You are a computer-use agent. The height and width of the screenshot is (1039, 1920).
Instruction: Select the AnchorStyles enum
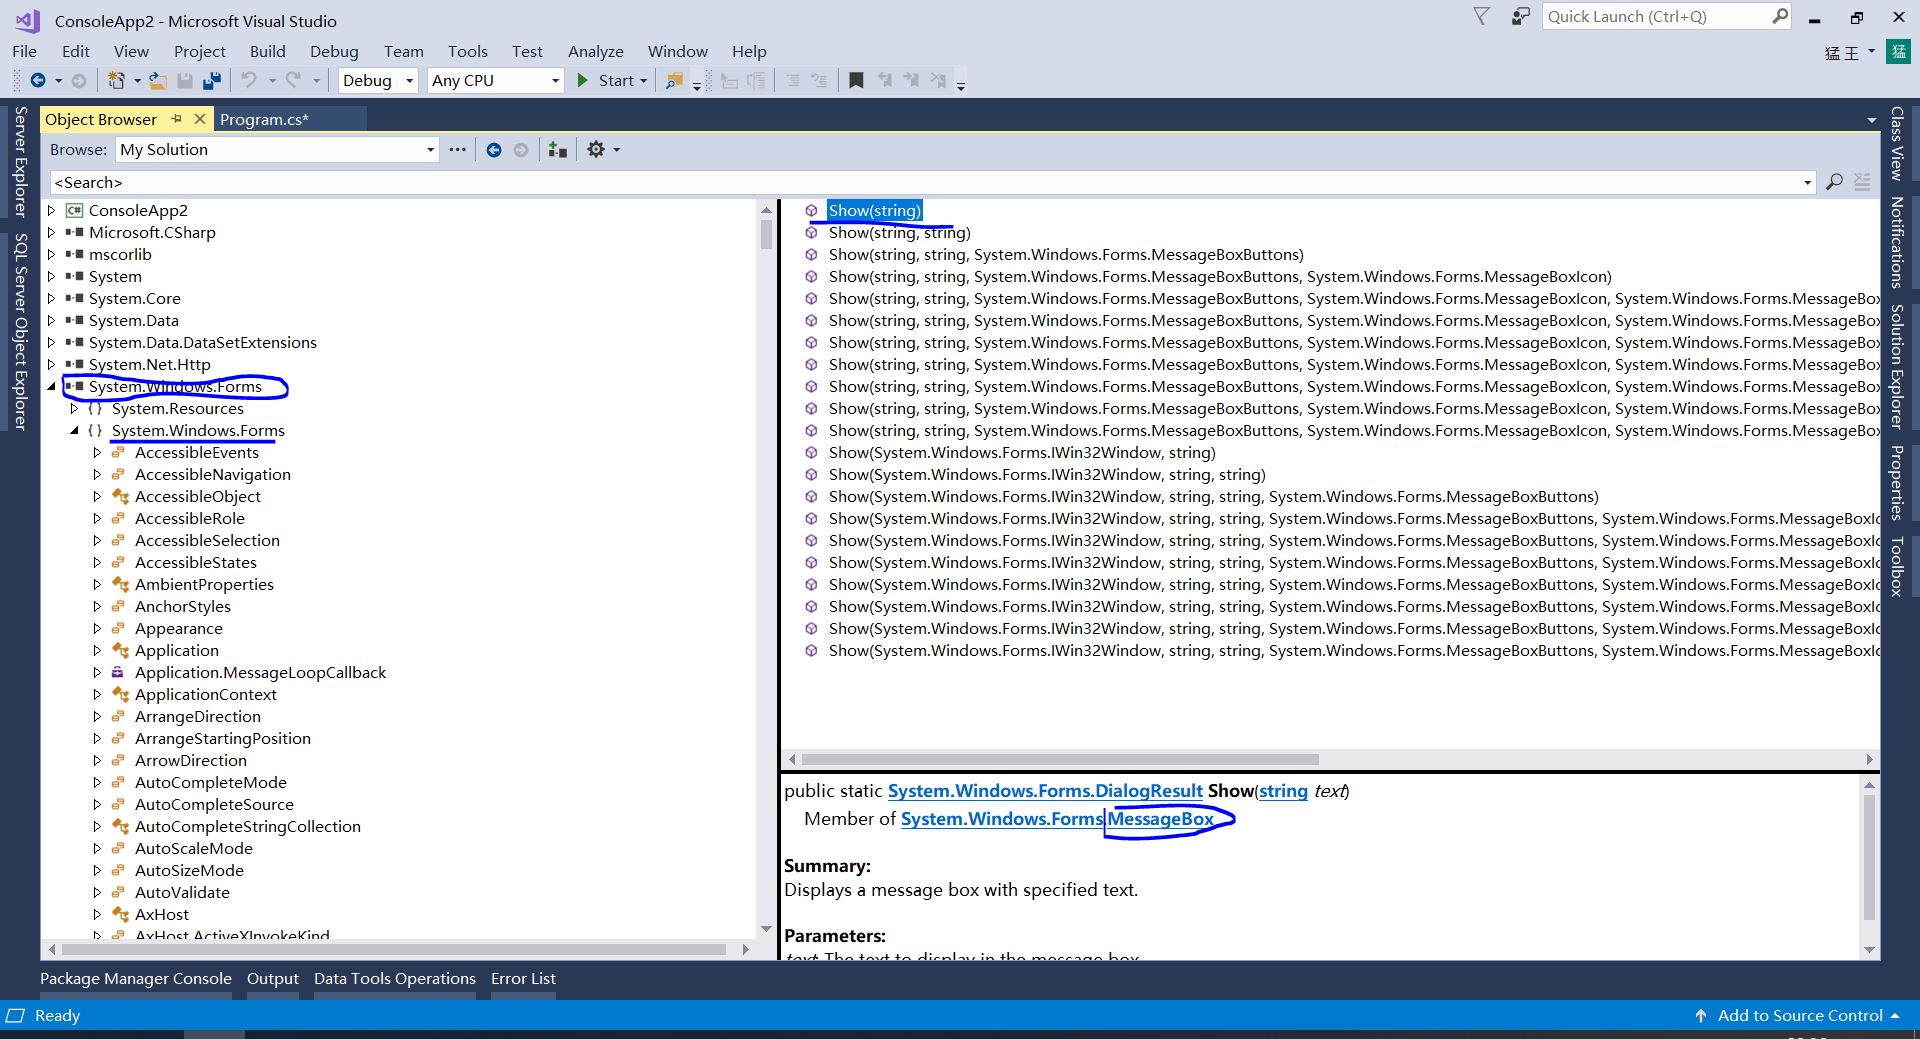tap(182, 607)
